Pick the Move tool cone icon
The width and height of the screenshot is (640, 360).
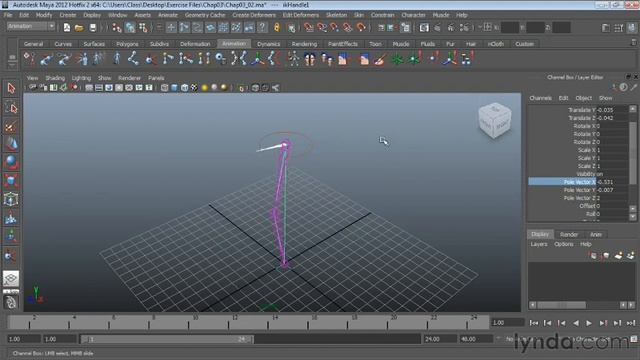[11, 144]
